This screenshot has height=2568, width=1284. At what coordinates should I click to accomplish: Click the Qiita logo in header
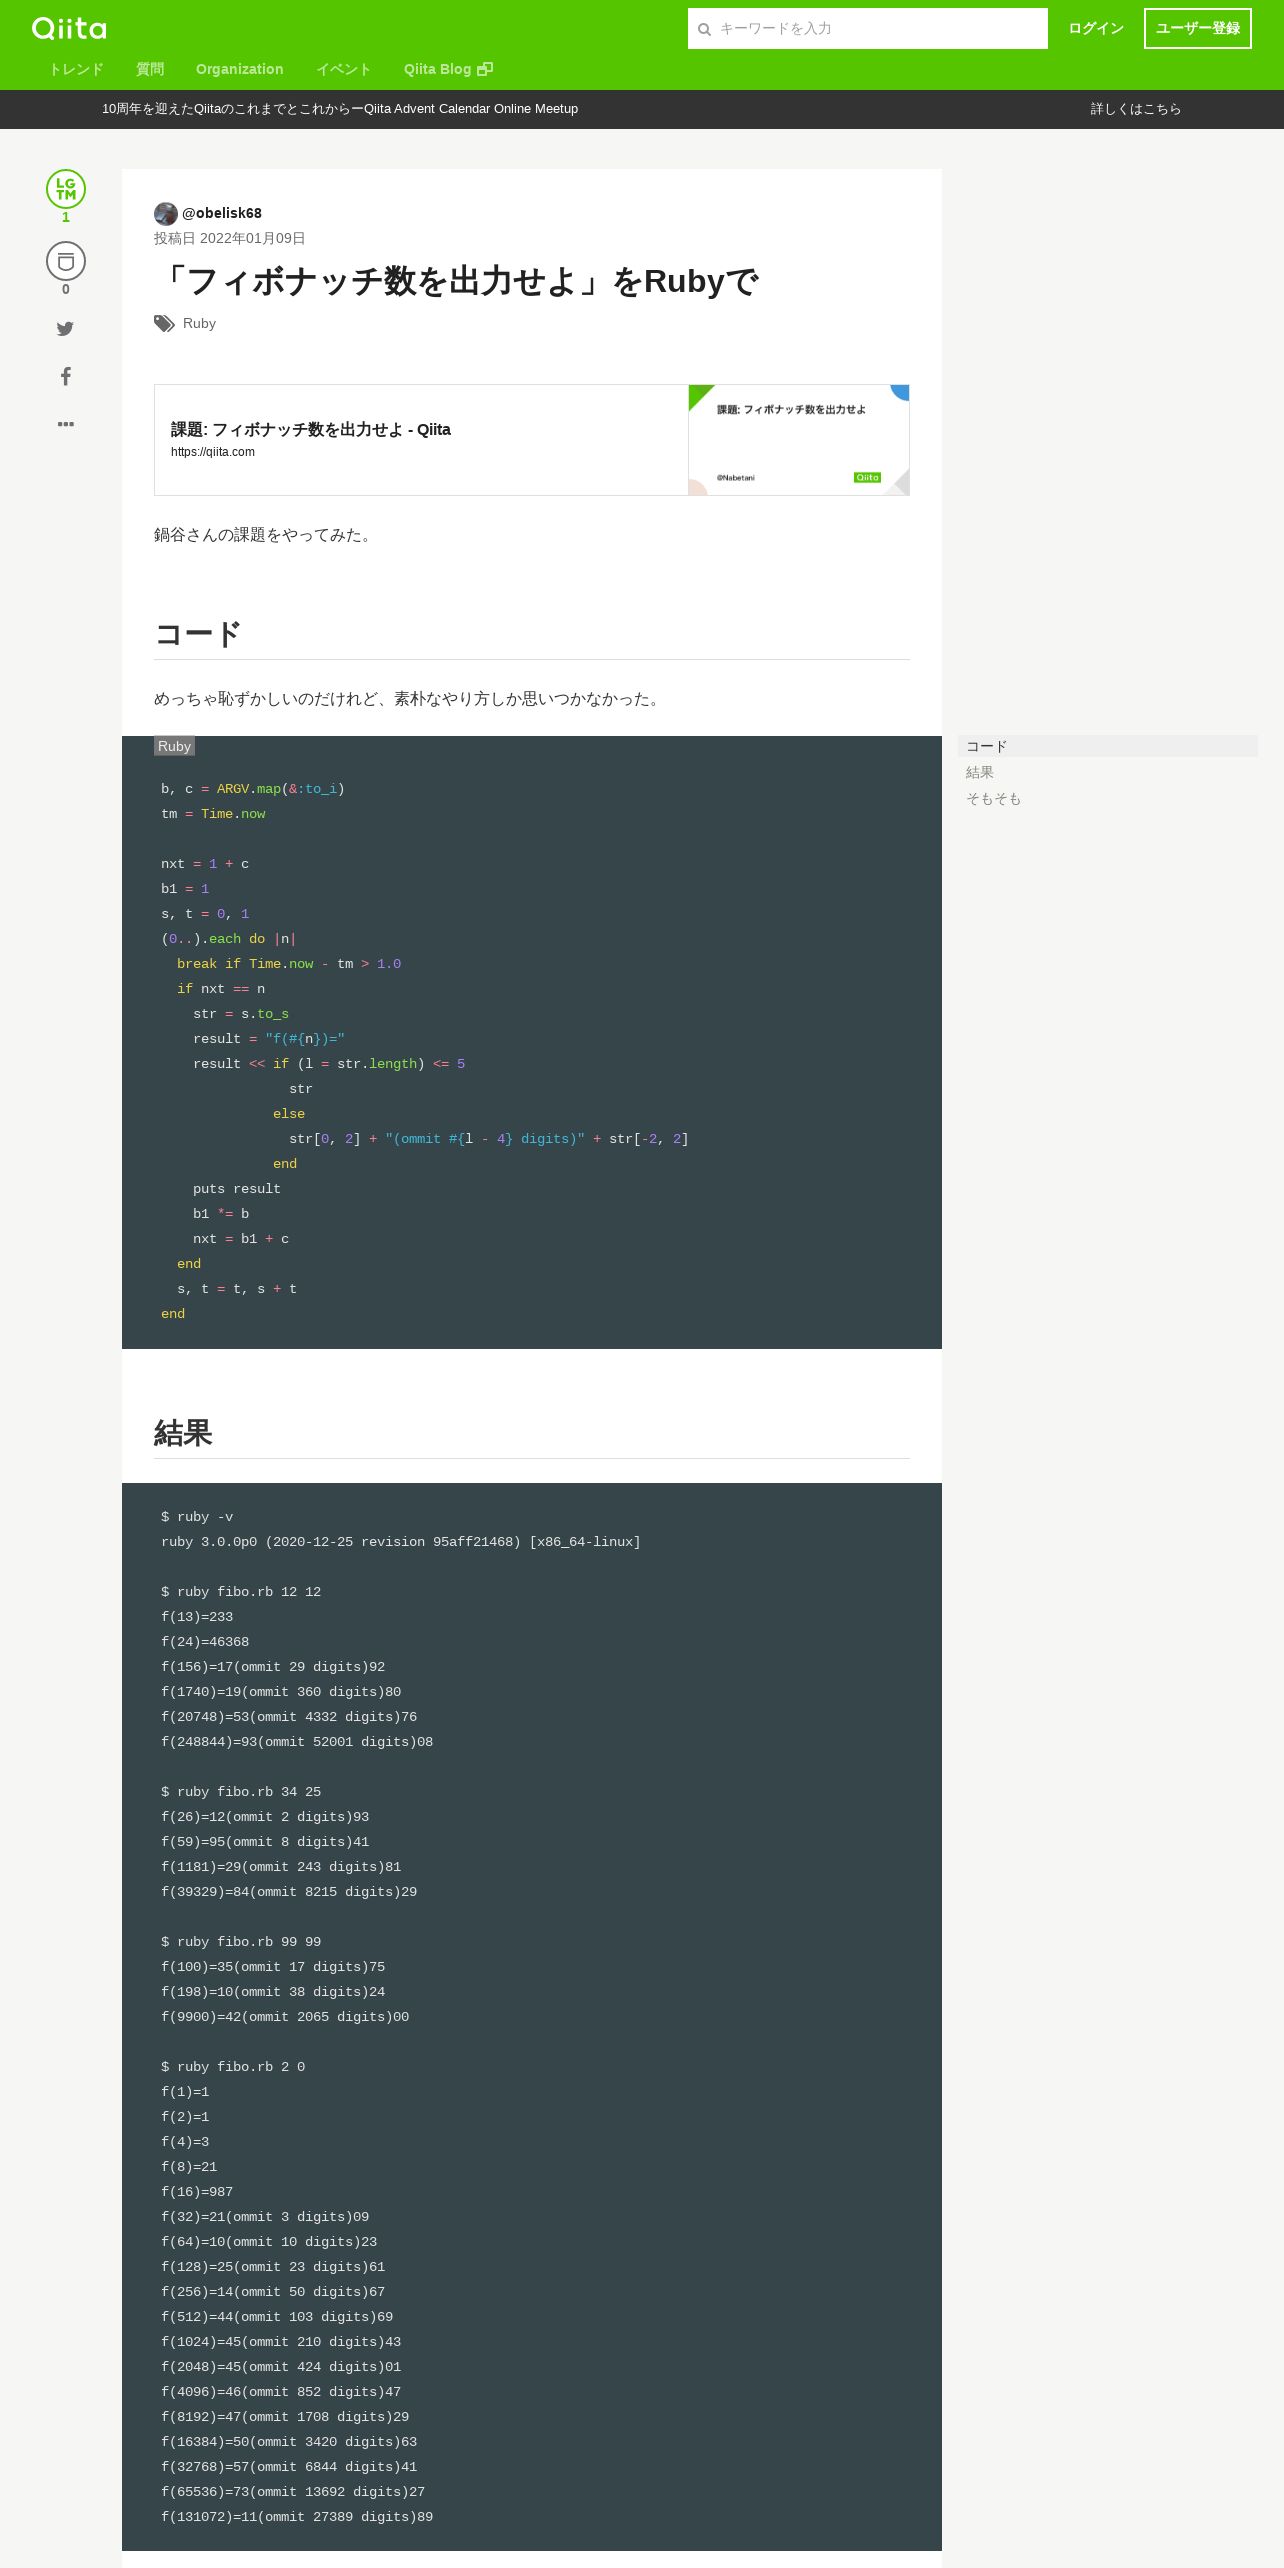point(69,28)
